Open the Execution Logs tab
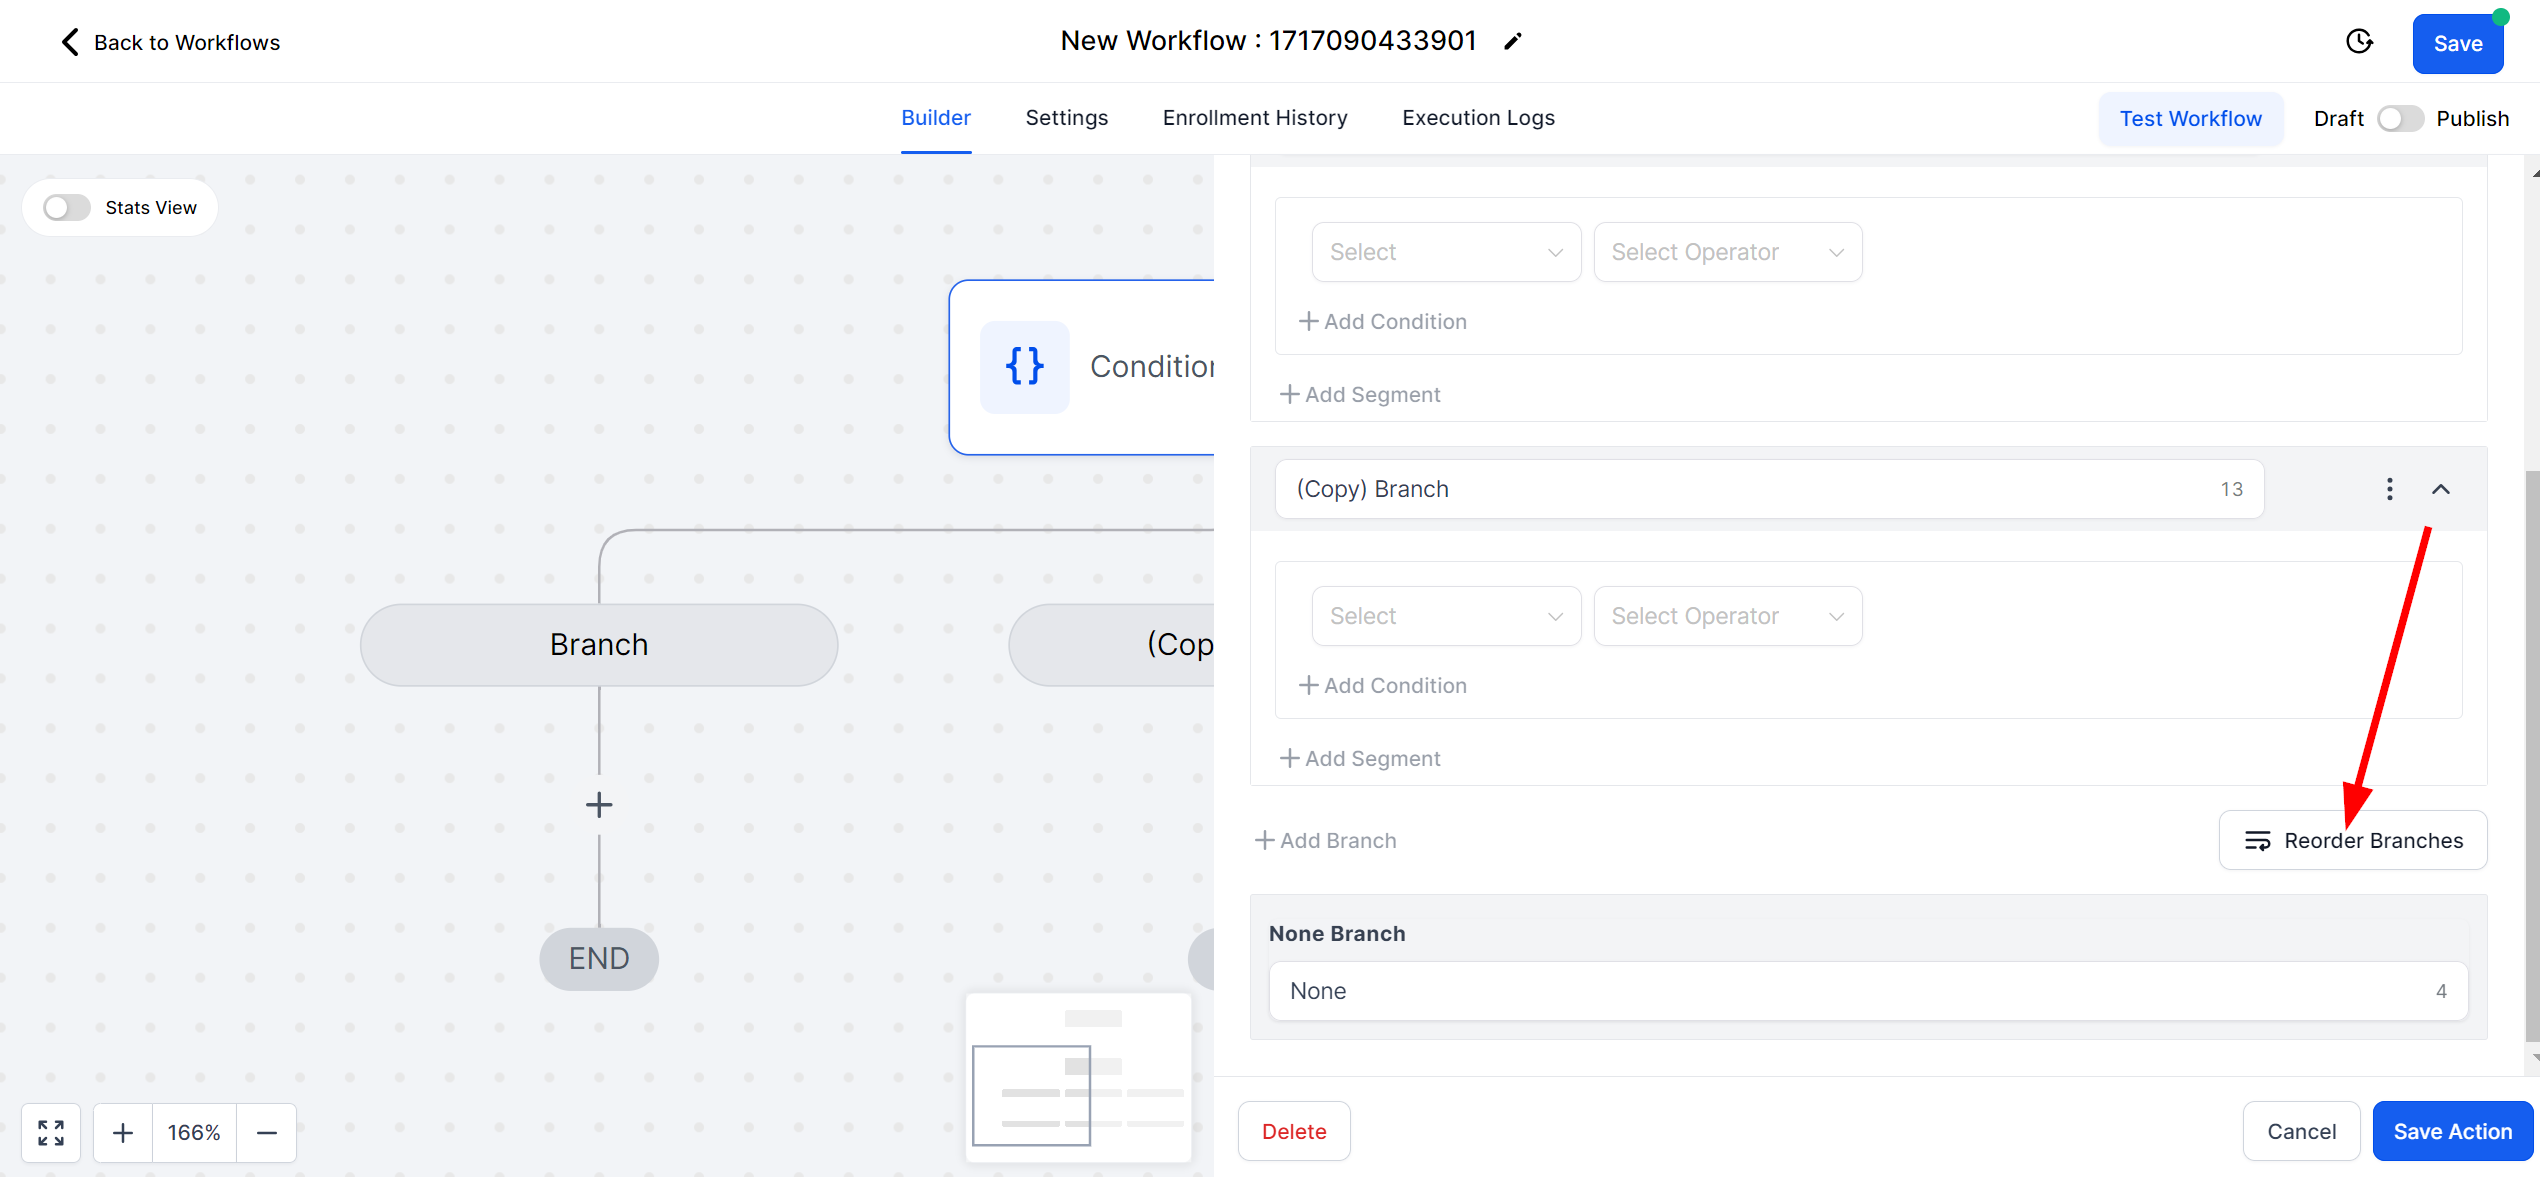 click(1478, 118)
